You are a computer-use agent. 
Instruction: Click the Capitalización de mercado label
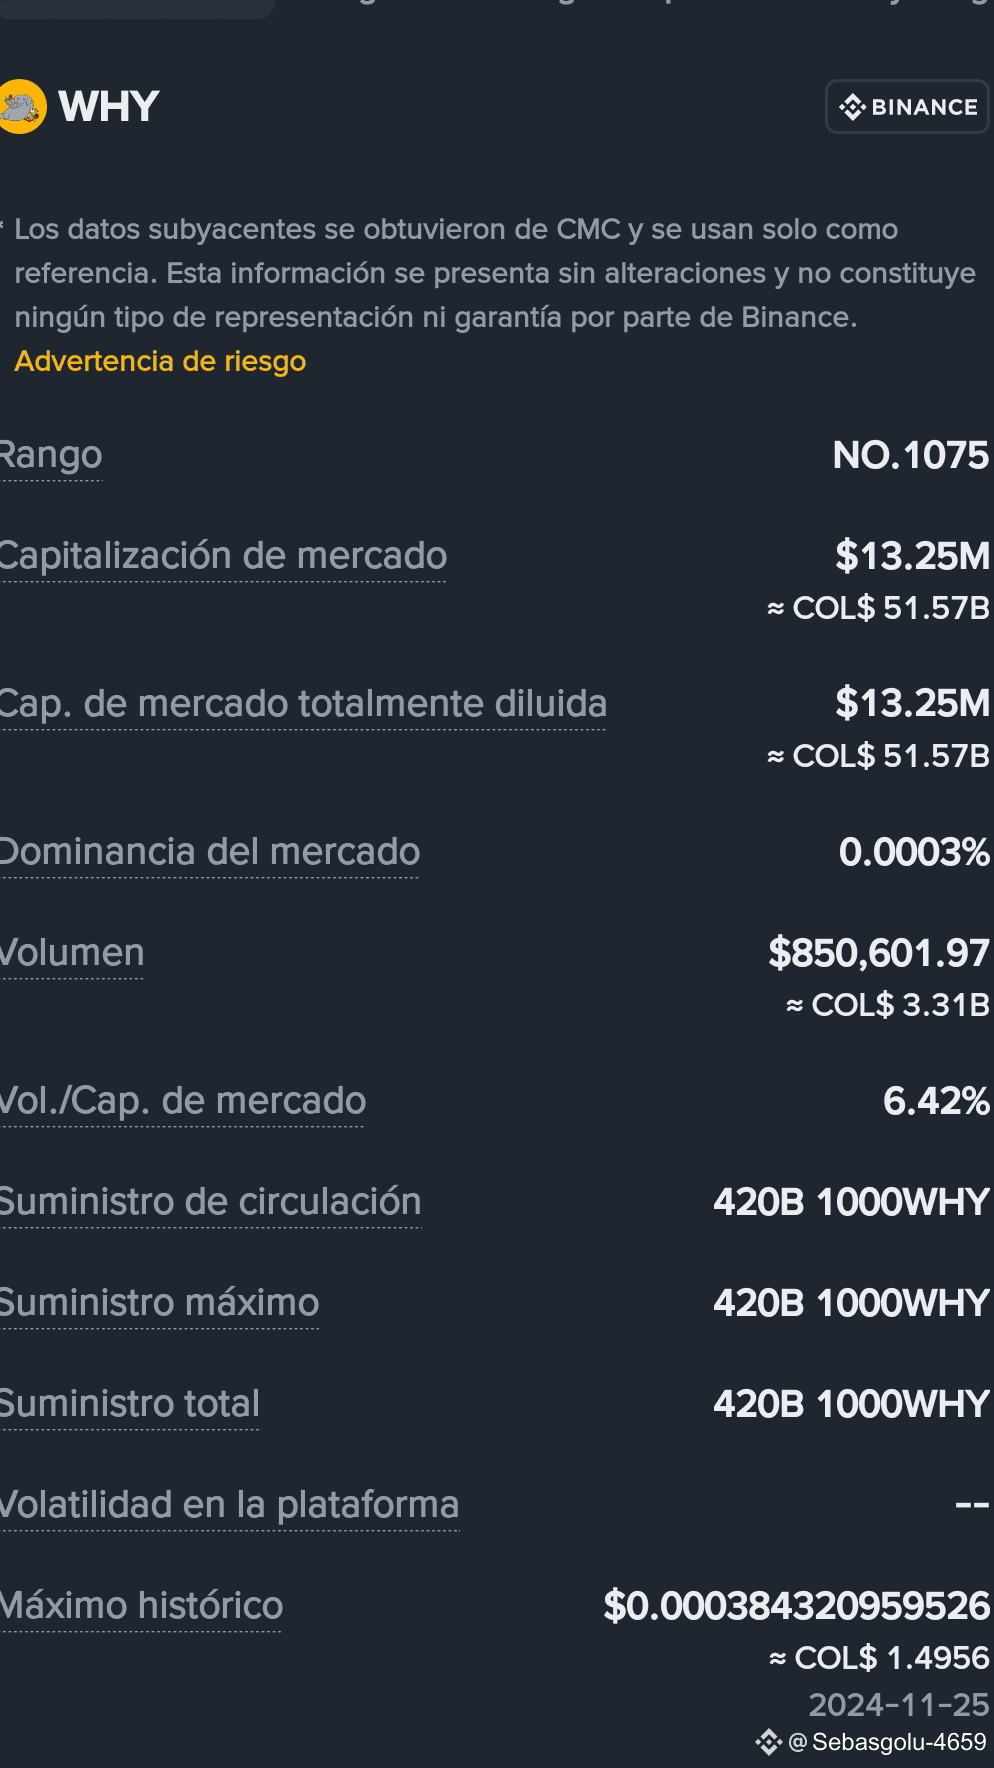point(223,556)
